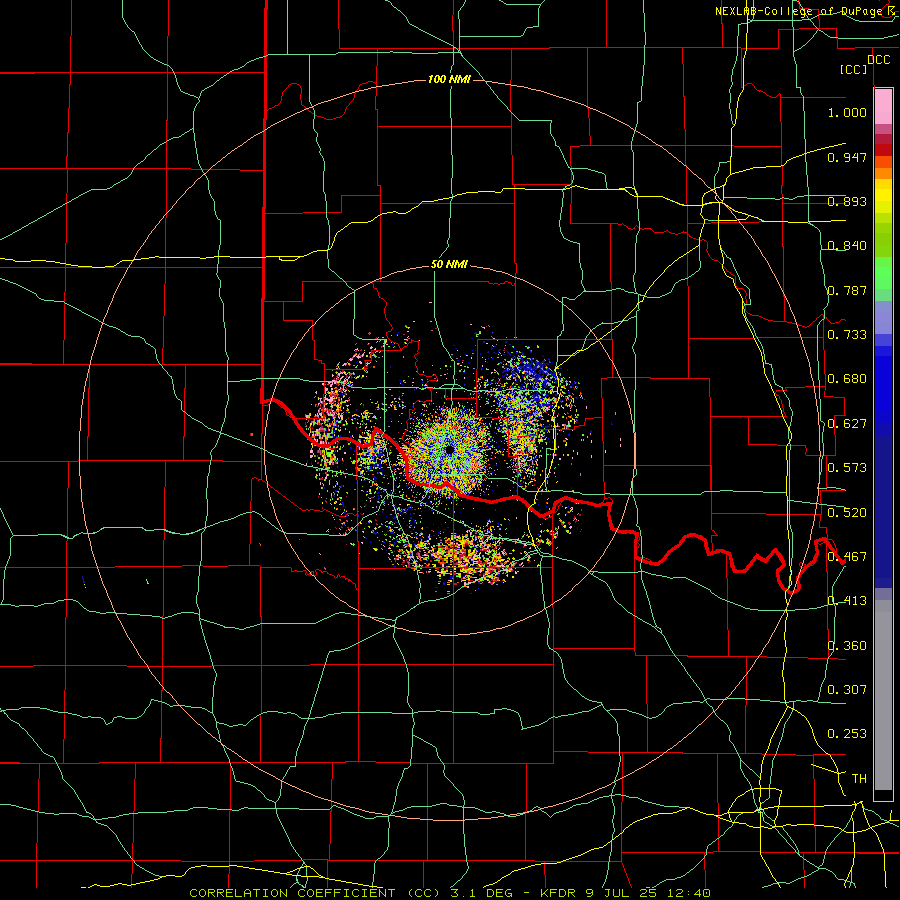900x900 pixels.
Task: Click the 0.307 scale value
Action: click(x=847, y=690)
